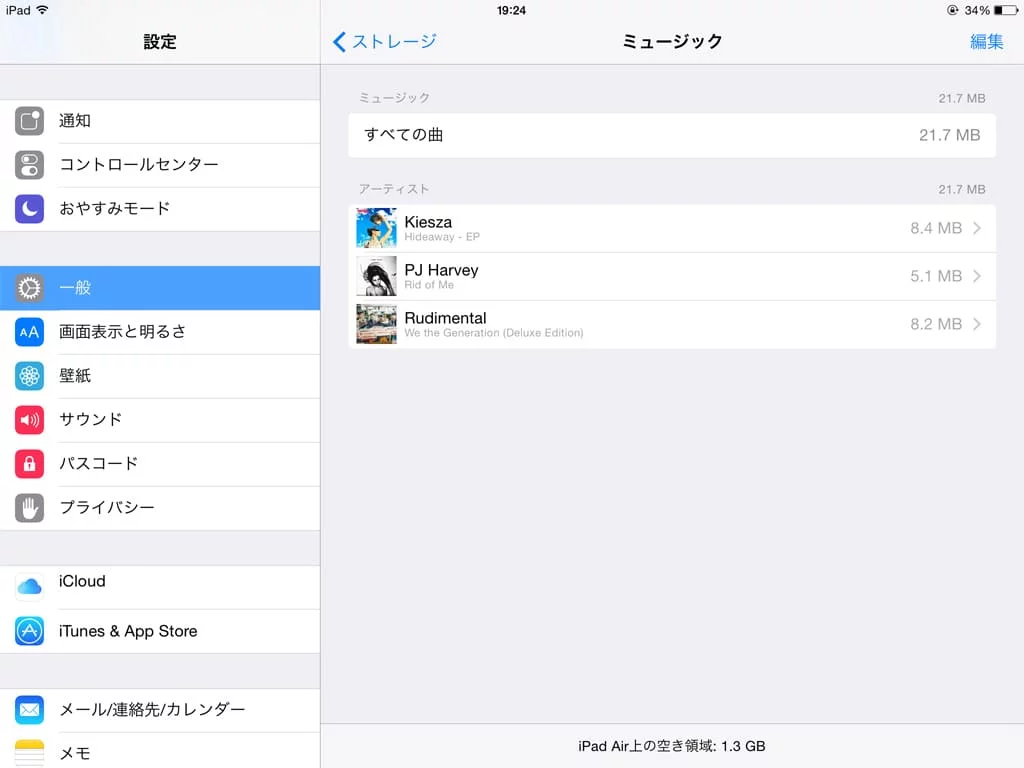Tap the プライバシー hand icon
1024x768 pixels.
coord(29,507)
